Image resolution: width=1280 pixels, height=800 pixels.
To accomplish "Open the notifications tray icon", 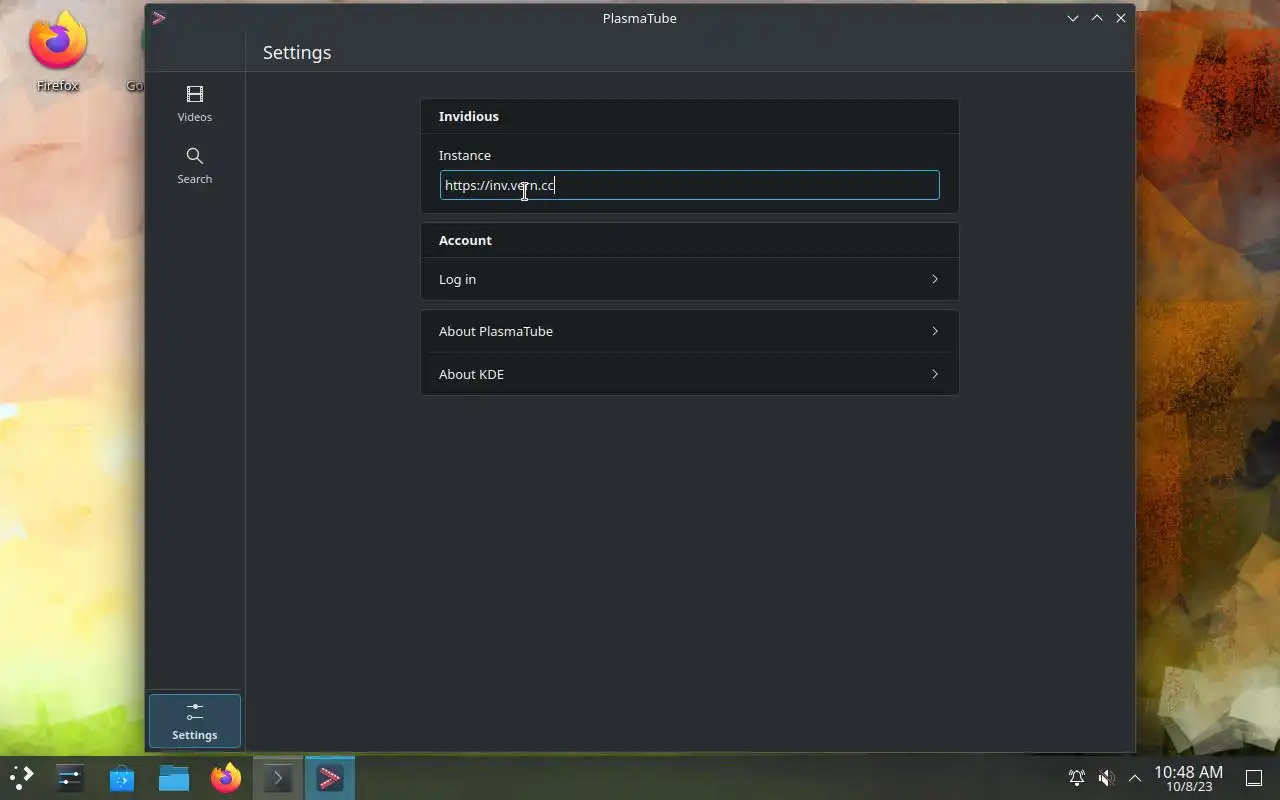I will (1077, 777).
